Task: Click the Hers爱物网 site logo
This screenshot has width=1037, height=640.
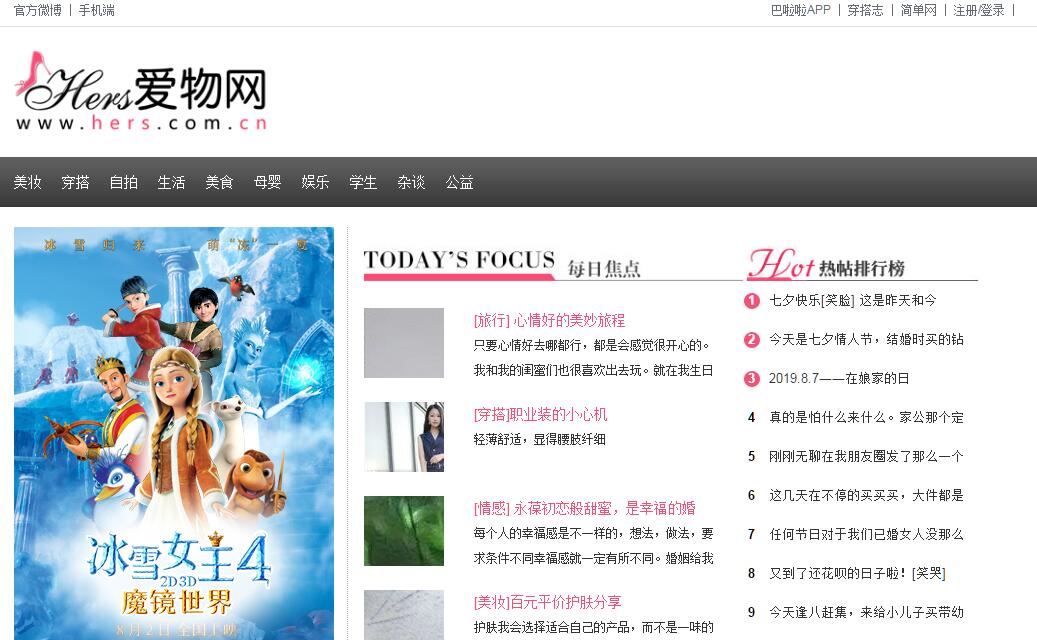Action: [x=141, y=92]
